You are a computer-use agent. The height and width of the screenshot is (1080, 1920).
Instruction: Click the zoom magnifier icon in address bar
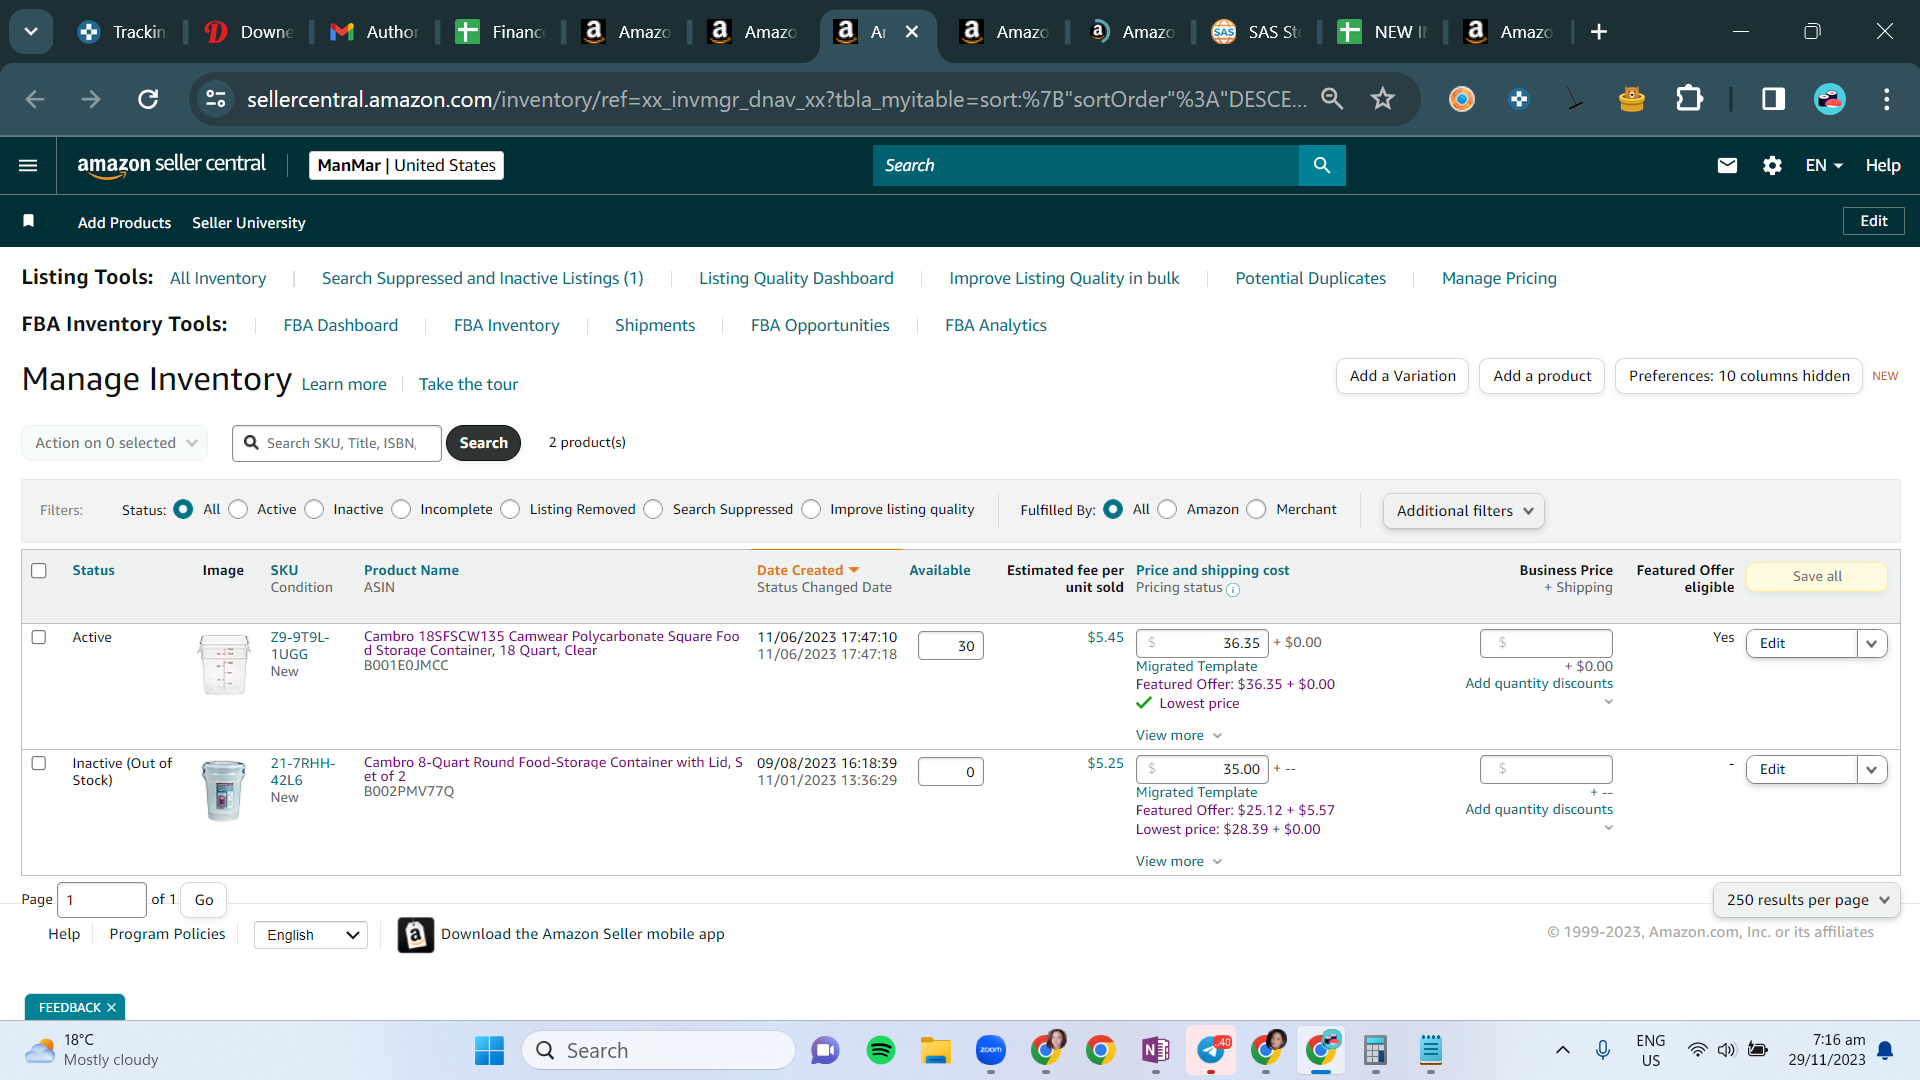(1332, 99)
